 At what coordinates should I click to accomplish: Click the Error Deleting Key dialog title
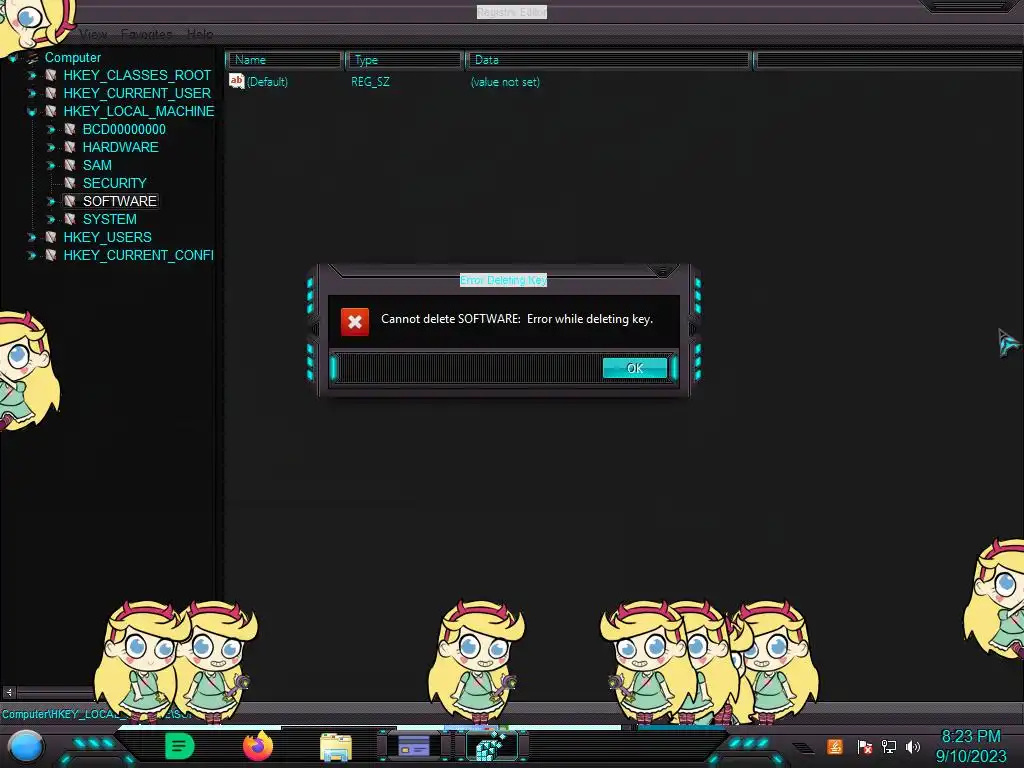[504, 280]
